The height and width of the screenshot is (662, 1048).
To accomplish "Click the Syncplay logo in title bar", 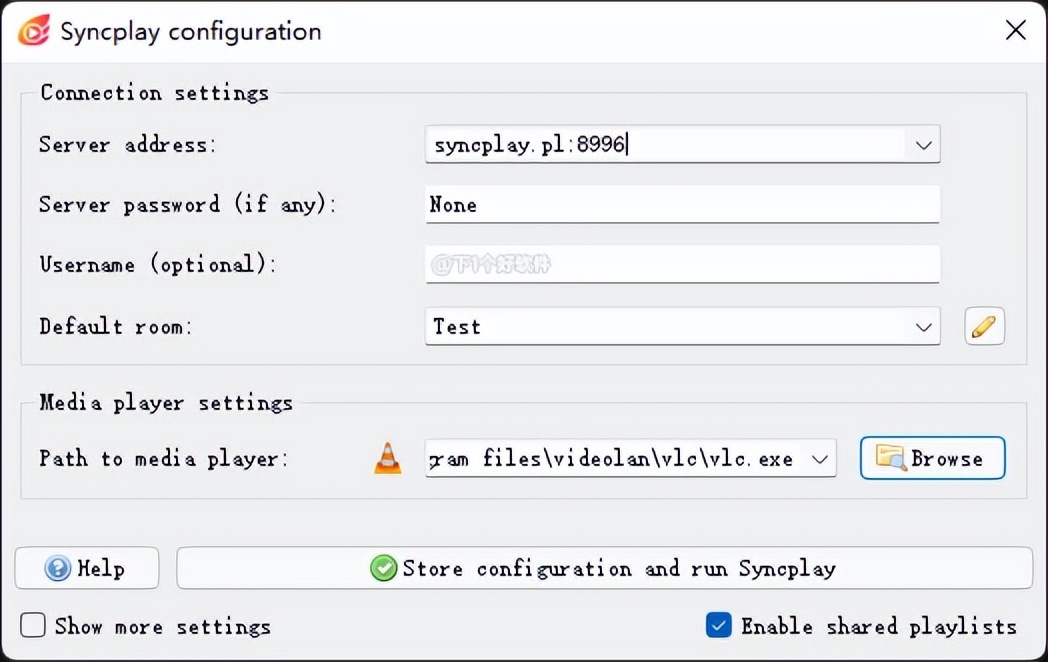I will 33,31.
